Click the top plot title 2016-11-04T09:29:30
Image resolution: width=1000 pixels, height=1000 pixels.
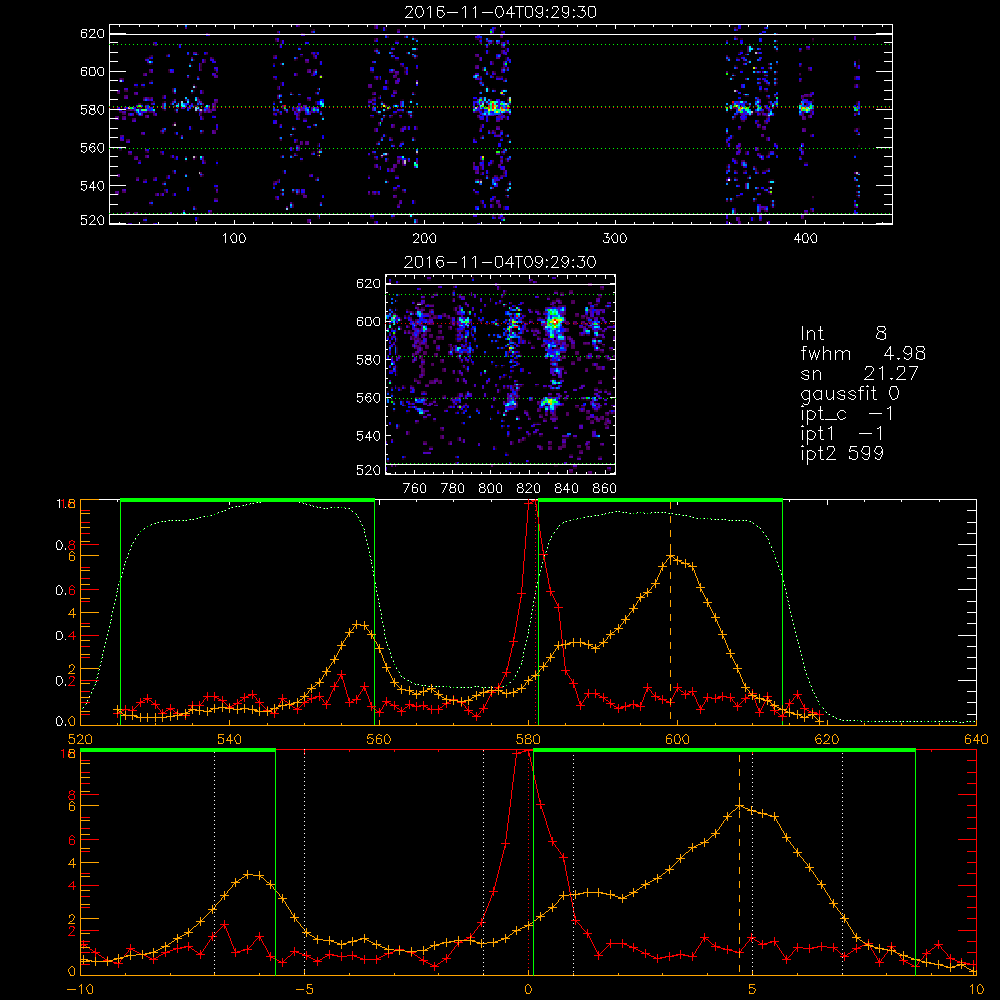point(500,12)
